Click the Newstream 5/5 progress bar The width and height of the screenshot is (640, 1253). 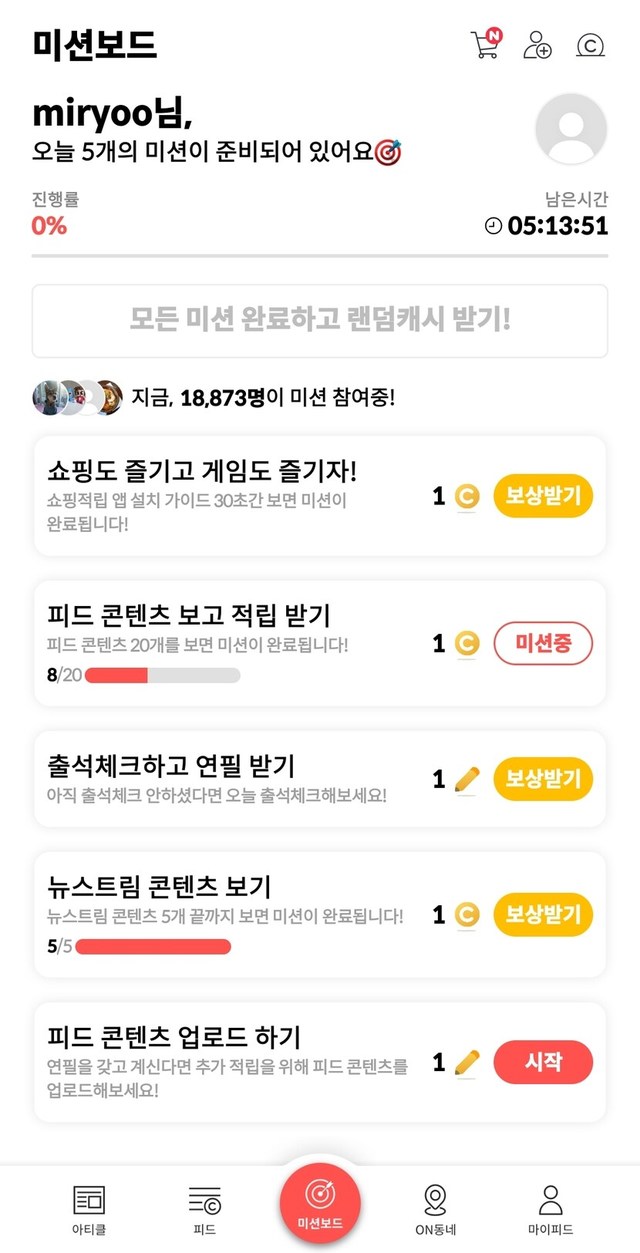click(153, 946)
